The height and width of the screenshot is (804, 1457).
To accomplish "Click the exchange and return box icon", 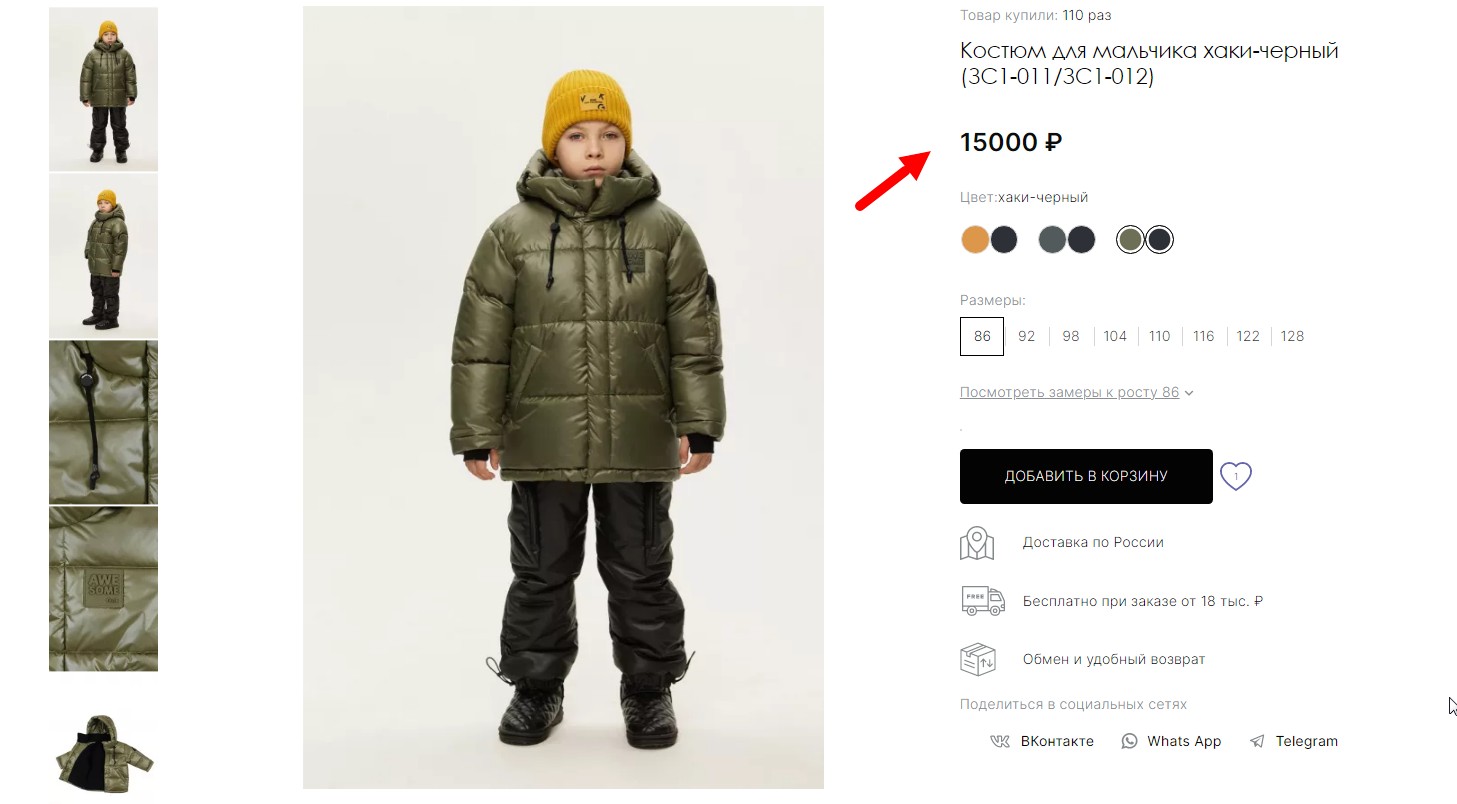I will [978, 659].
